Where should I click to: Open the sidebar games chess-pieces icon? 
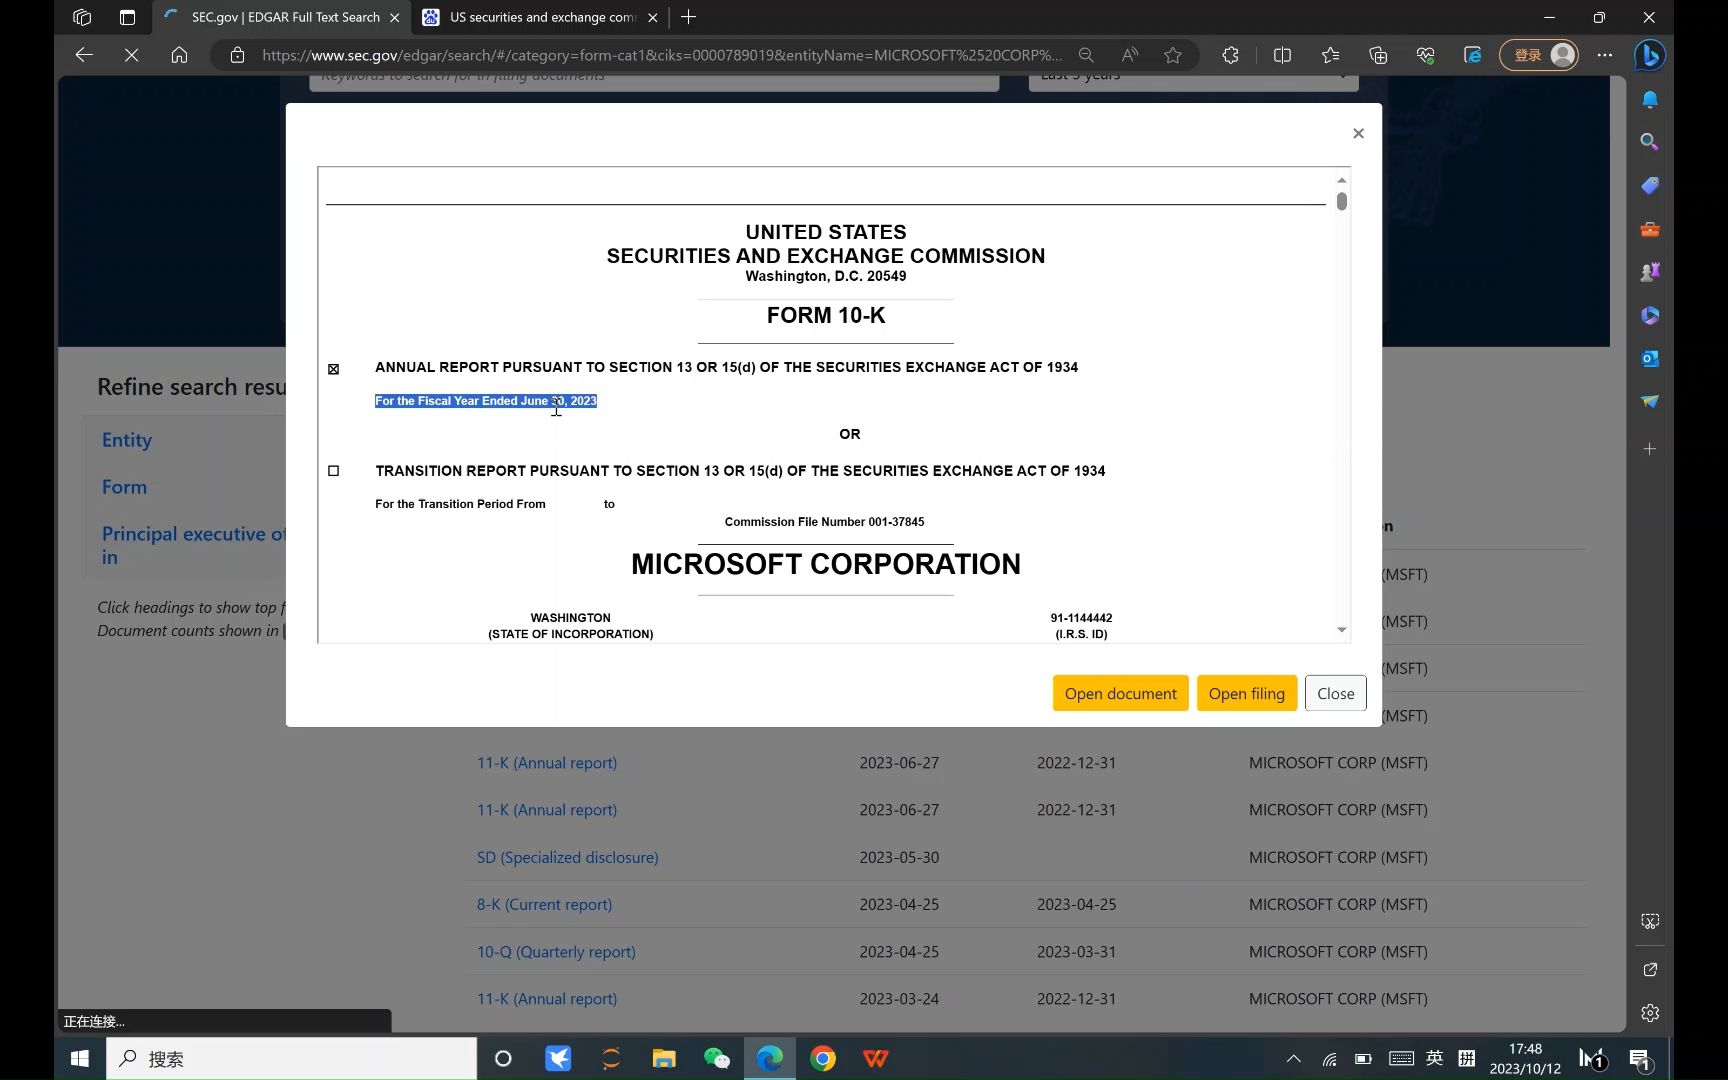point(1650,272)
